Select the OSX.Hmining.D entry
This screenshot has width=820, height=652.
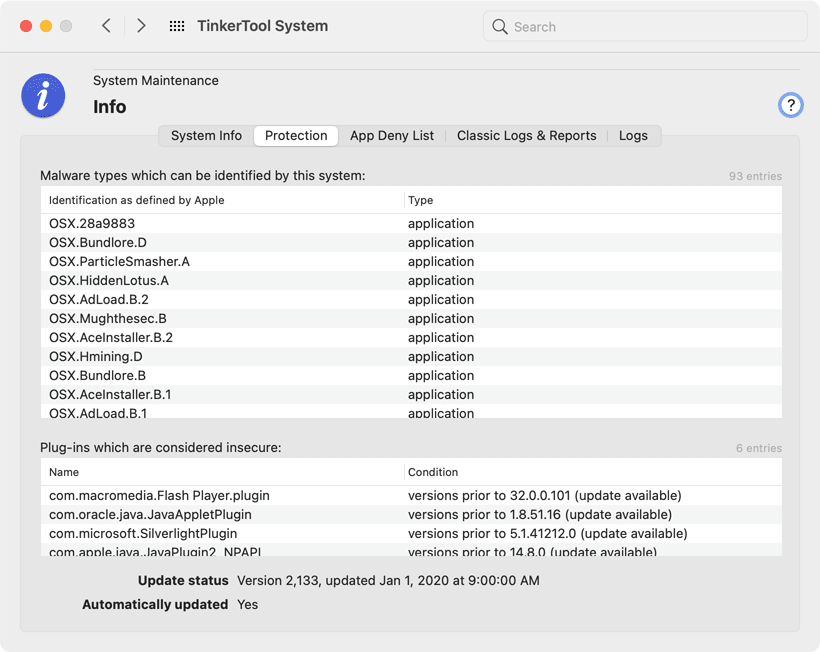point(411,357)
